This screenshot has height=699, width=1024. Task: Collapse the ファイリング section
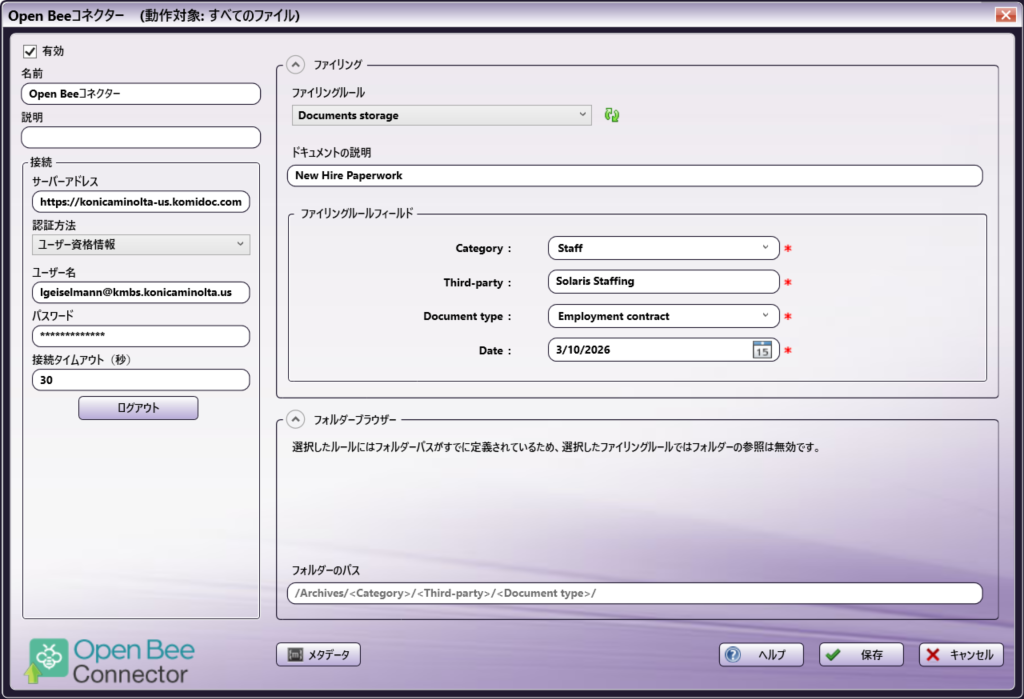[294, 64]
